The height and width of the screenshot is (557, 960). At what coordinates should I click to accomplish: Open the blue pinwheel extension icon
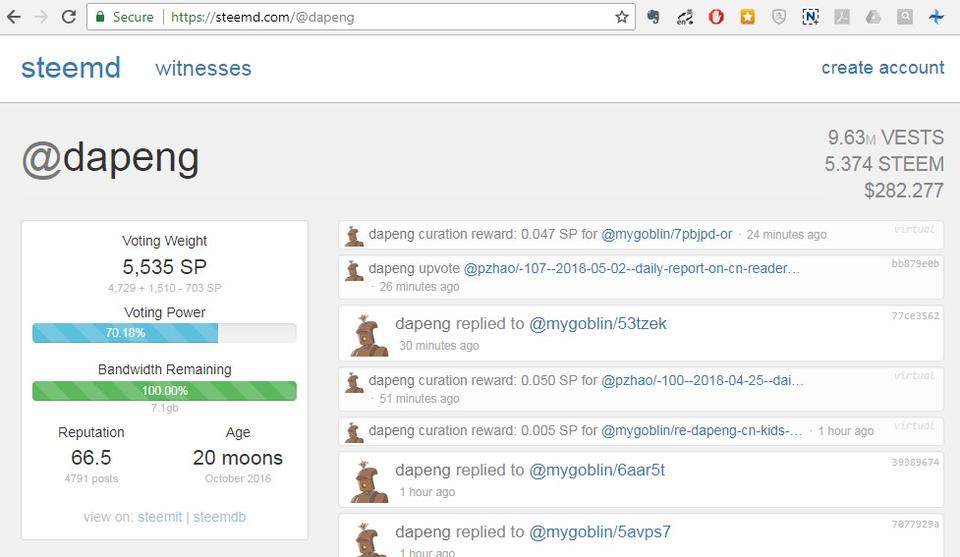click(936, 17)
